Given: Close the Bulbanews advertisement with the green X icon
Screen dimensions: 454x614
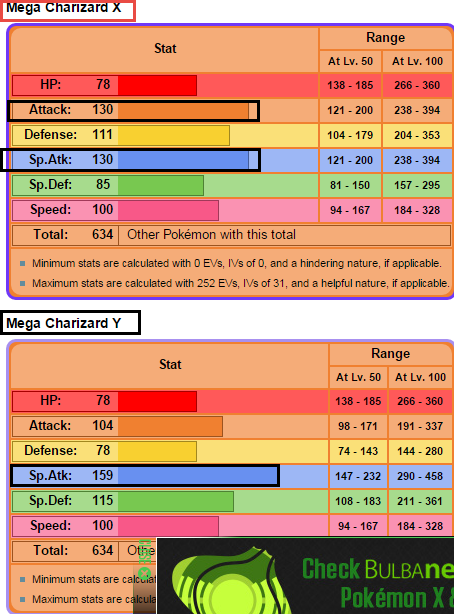Looking at the screenshot, I should tap(145, 573).
